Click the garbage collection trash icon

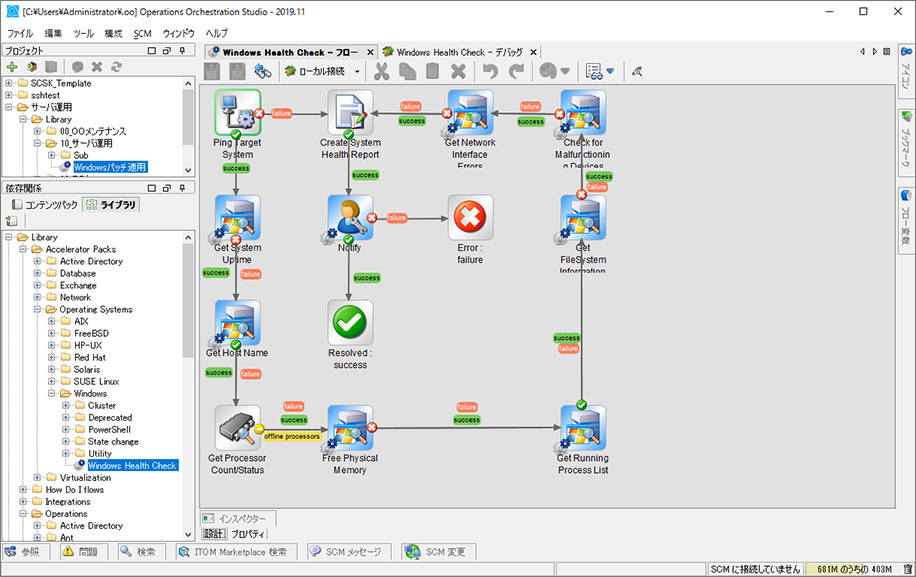tap(907, 569)
